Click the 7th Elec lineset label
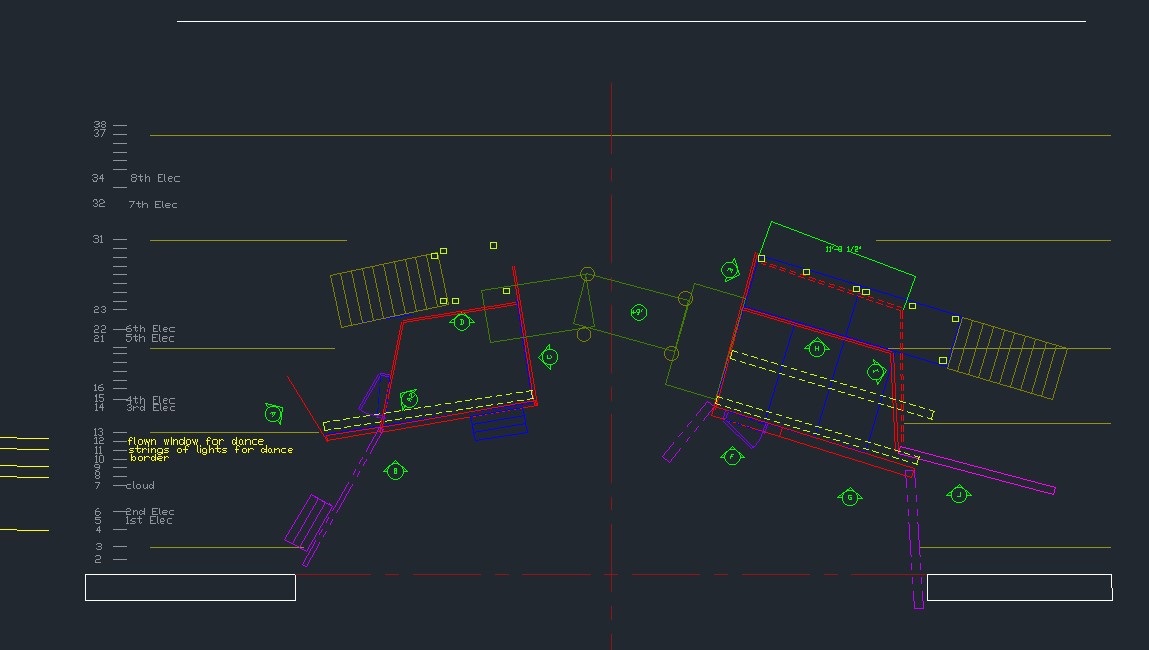The image size is (1149, 650). coord(152,205)
